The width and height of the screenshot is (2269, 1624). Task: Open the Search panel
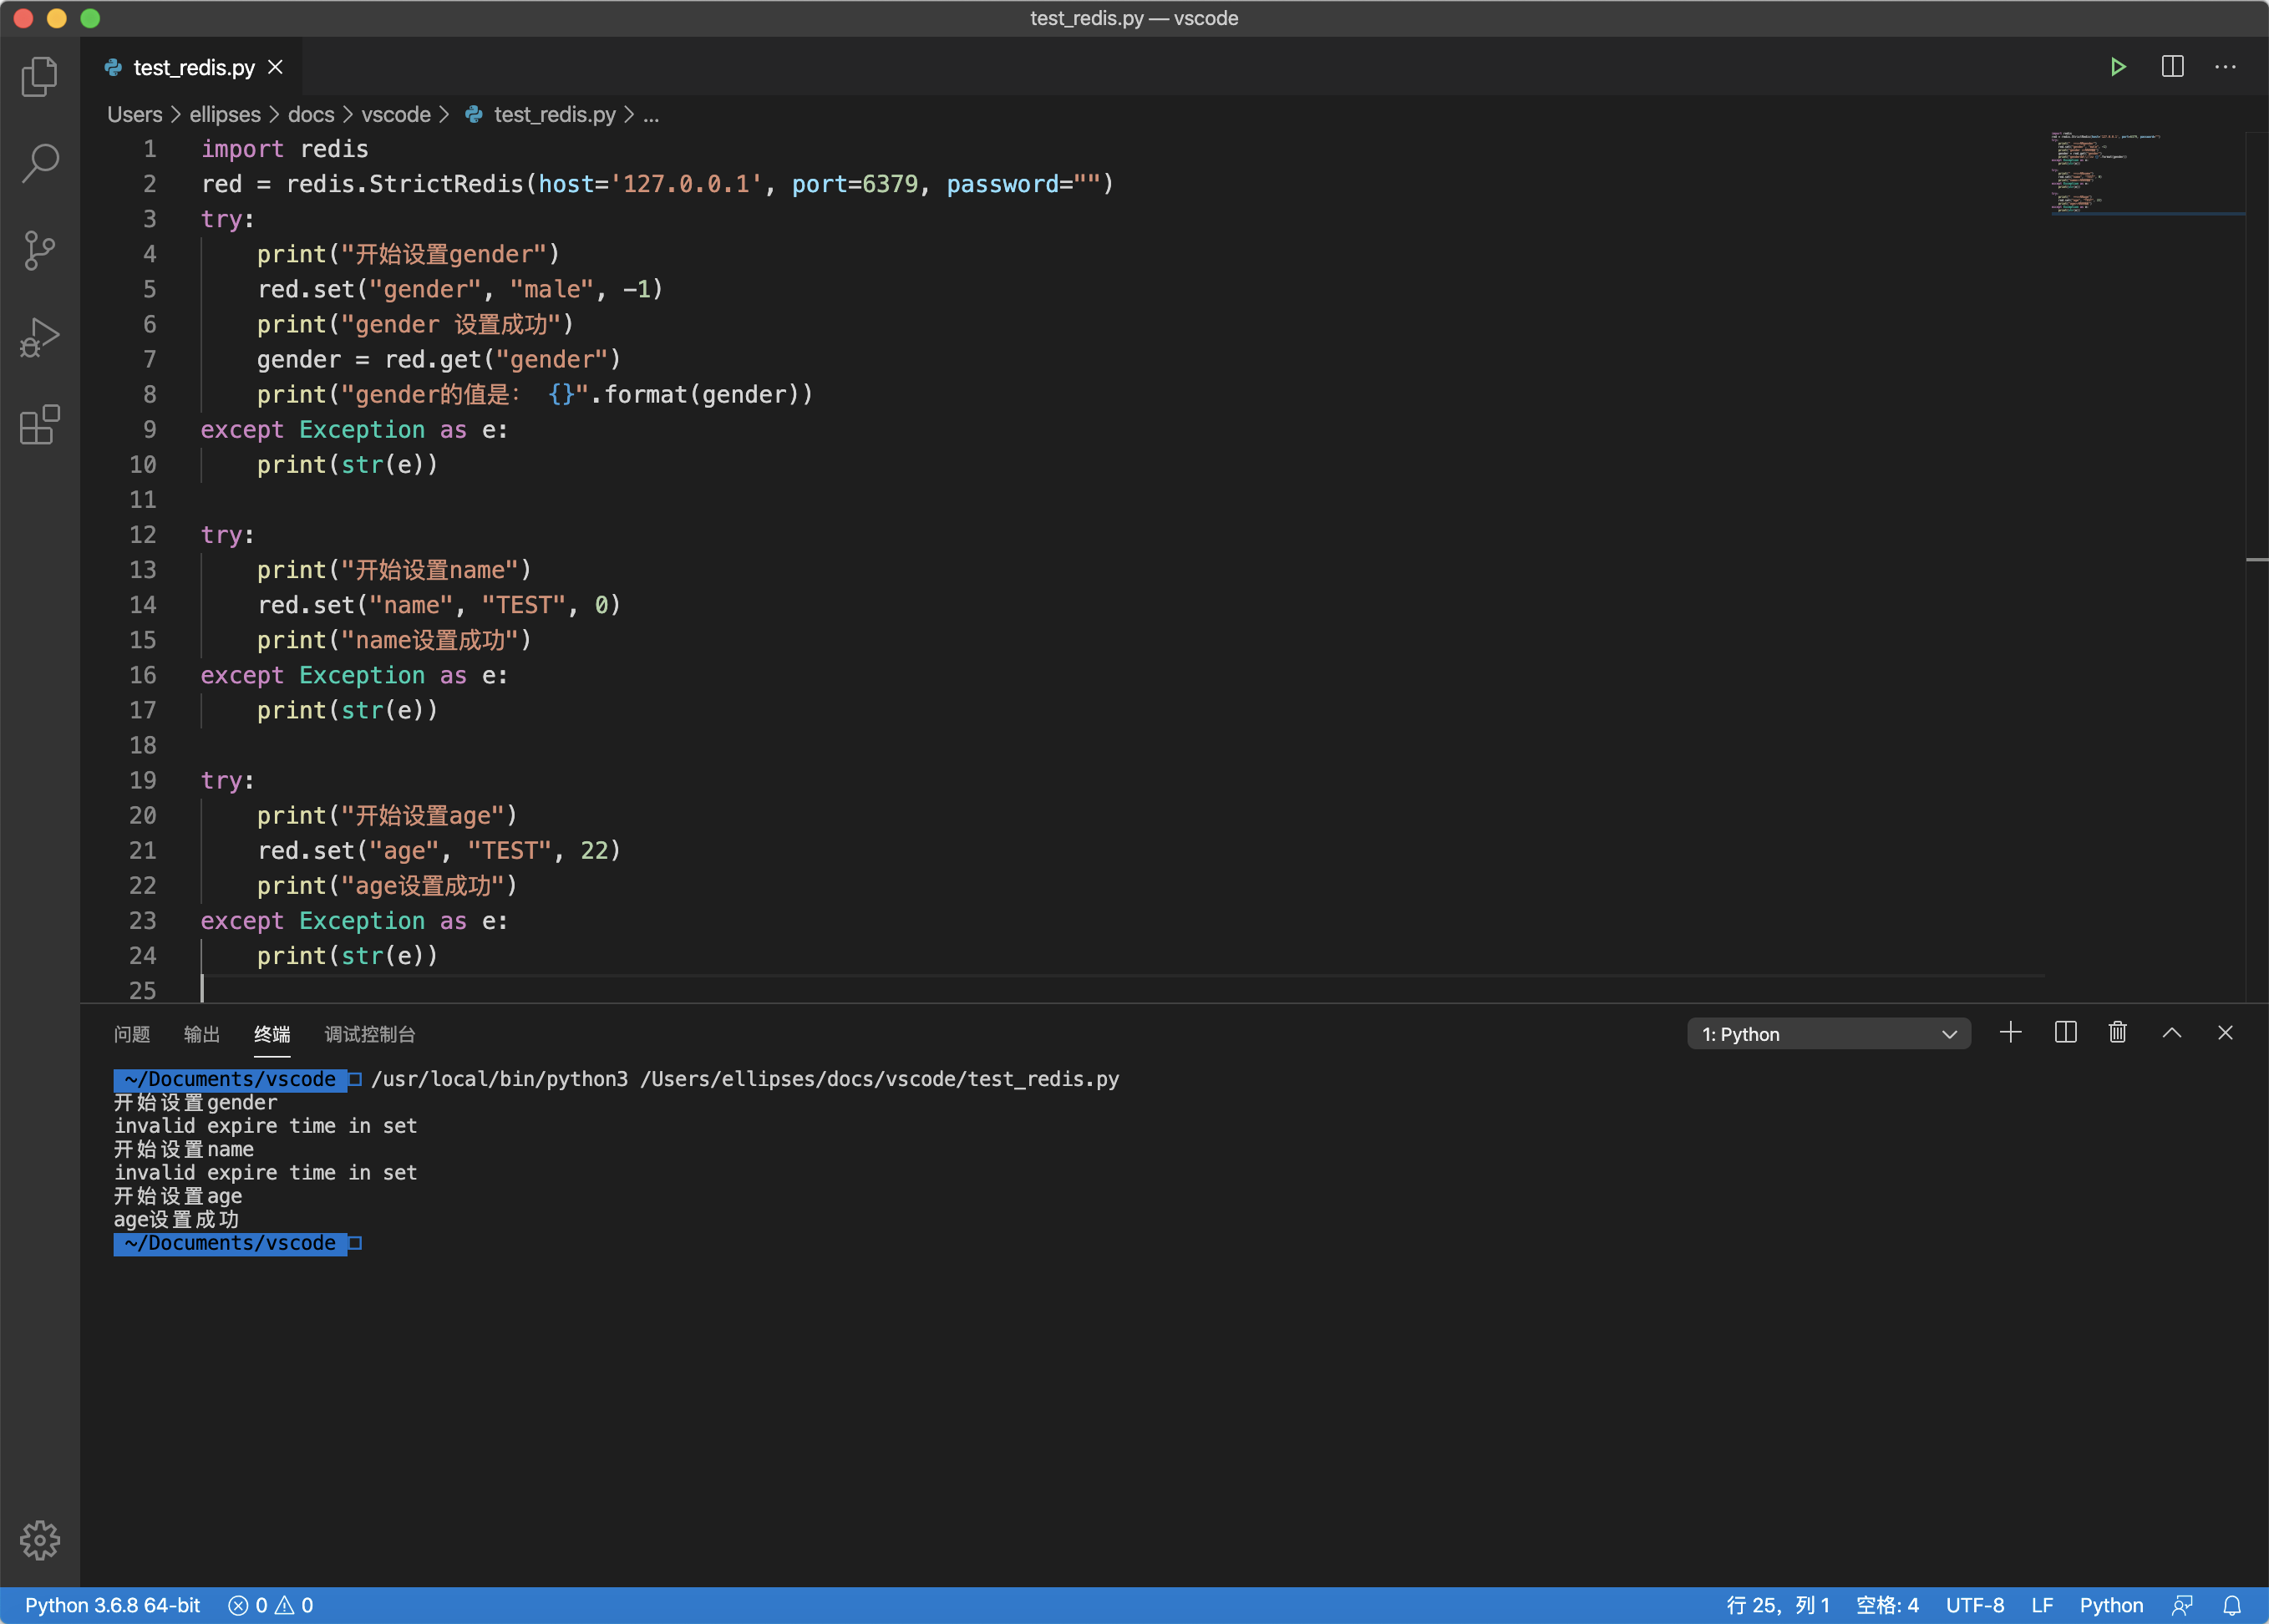tap(39, 162)
